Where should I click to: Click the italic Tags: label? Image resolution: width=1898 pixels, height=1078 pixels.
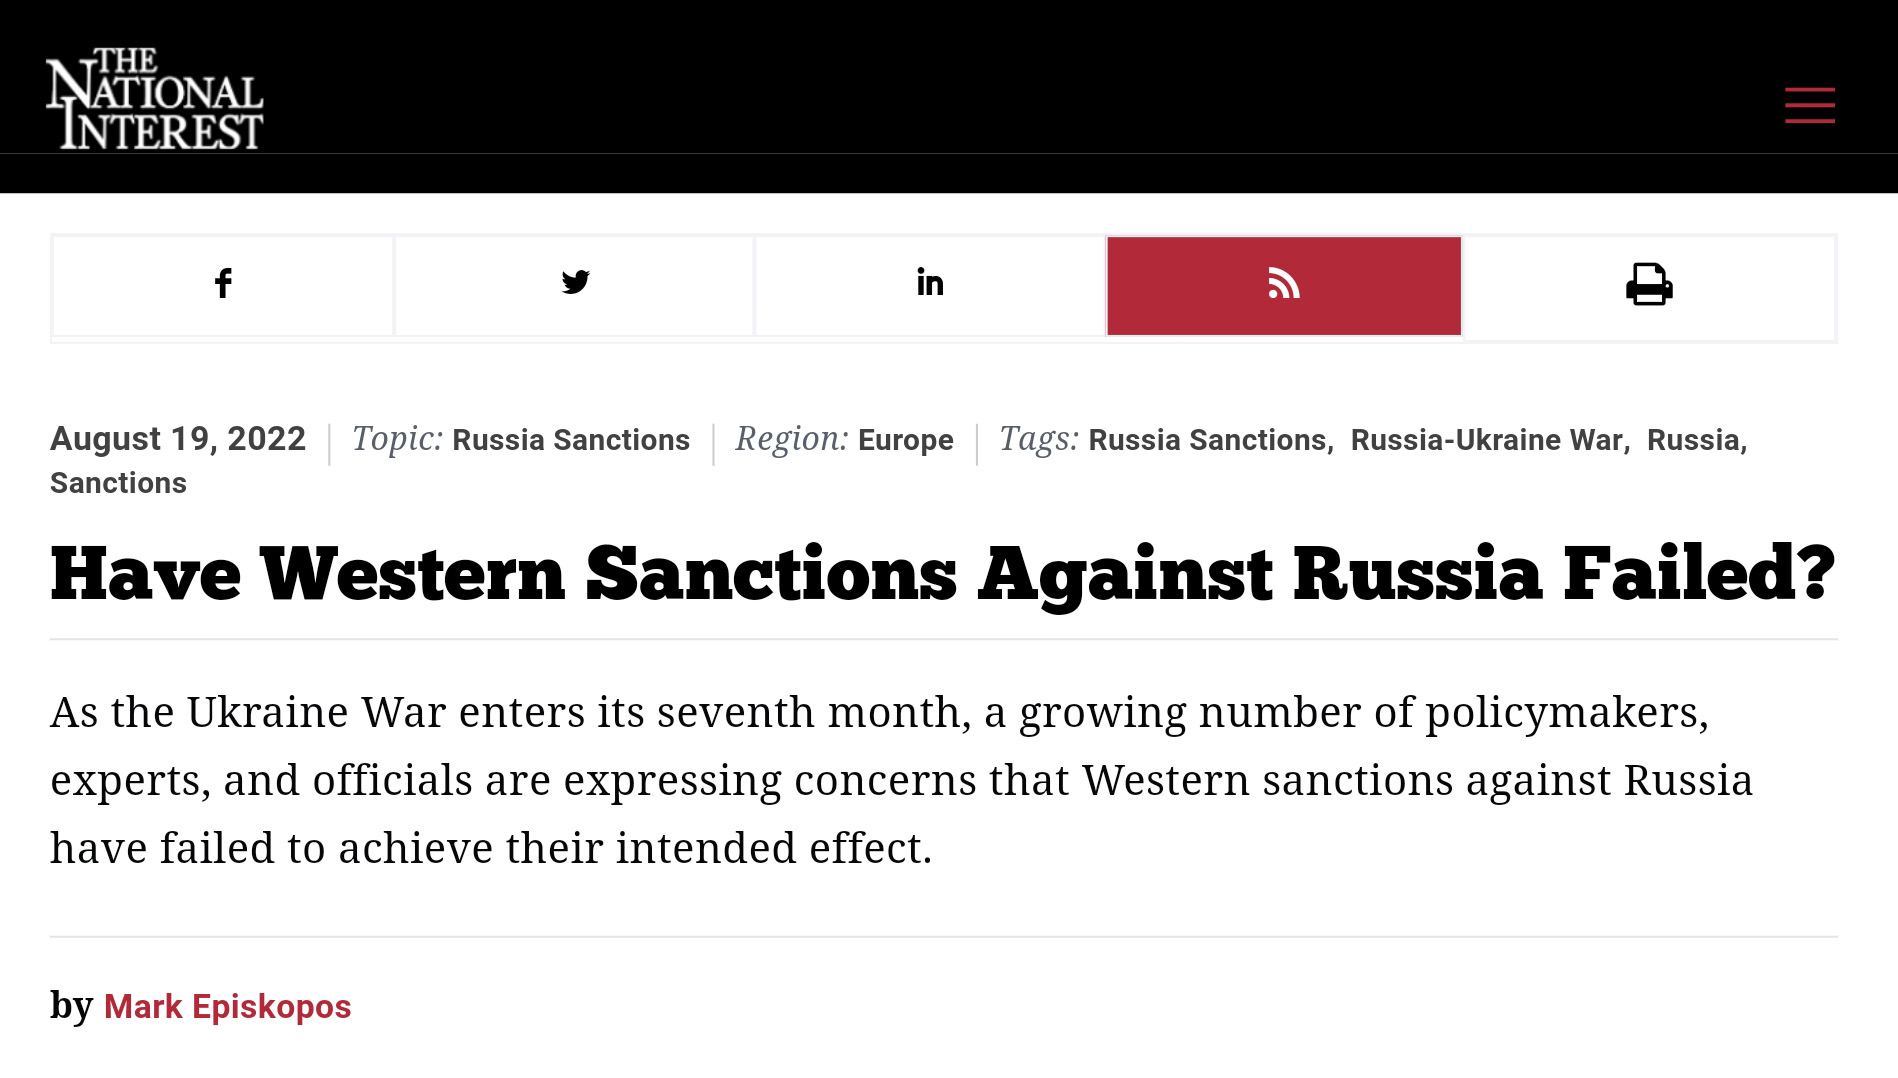tap(1039, 439)
